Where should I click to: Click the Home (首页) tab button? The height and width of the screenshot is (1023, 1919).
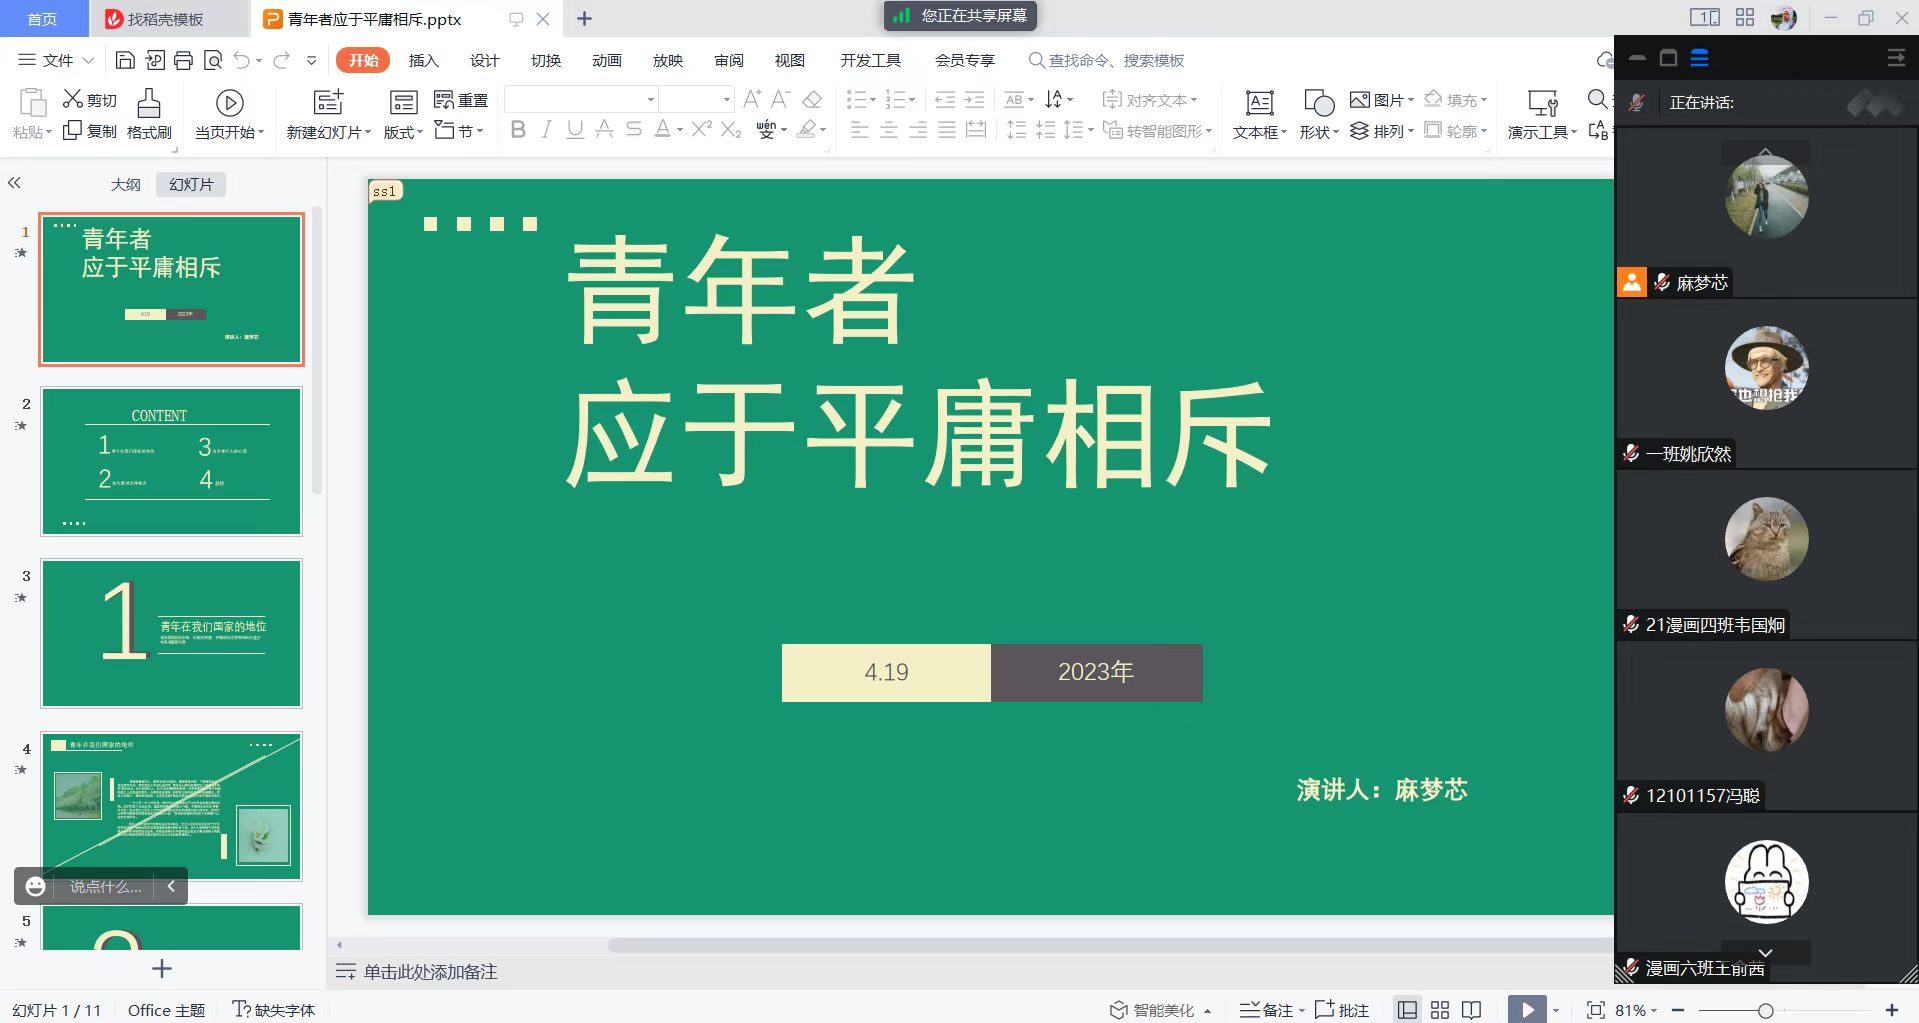point(42,18)
